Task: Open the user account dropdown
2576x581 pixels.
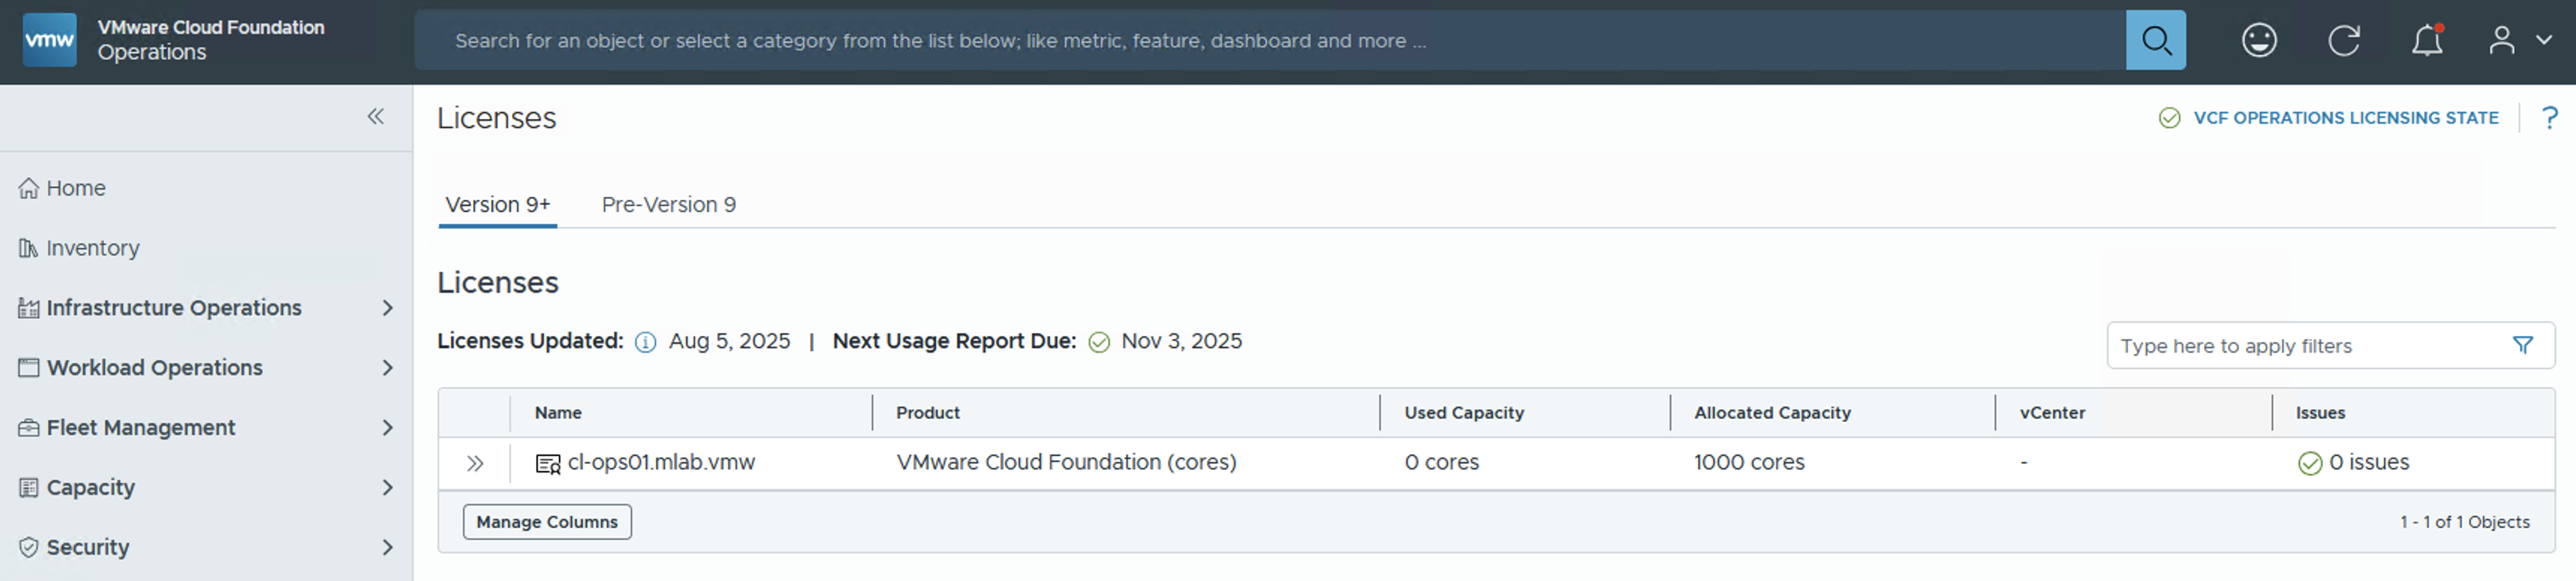Action: coord(2519,41)
